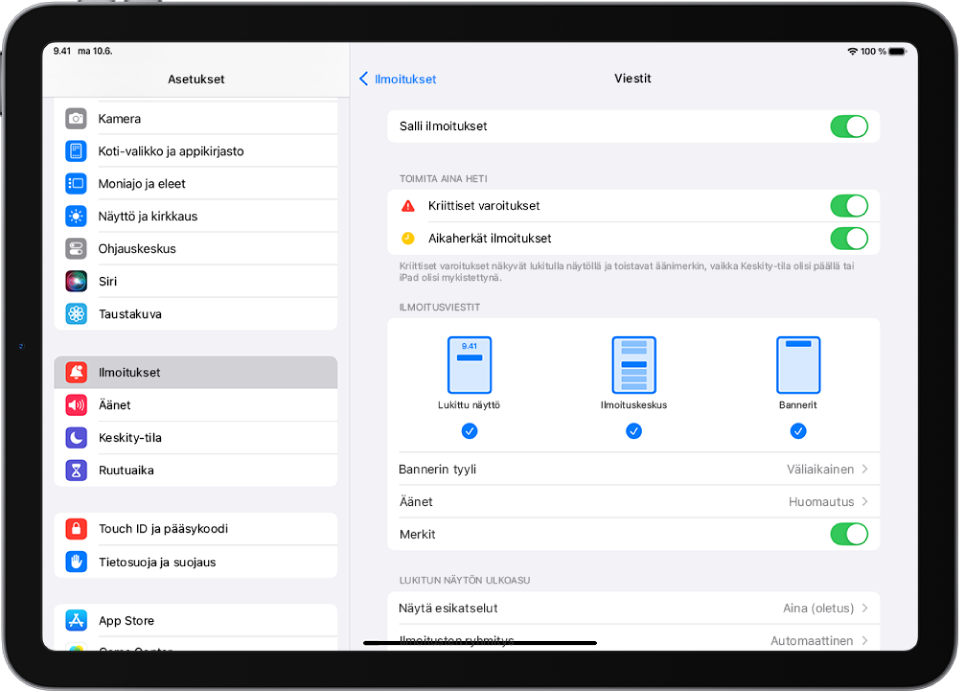Tap the back chevron beside Ilmoitukset
Viewport: 960px width, 692px height.
(364, 78)
